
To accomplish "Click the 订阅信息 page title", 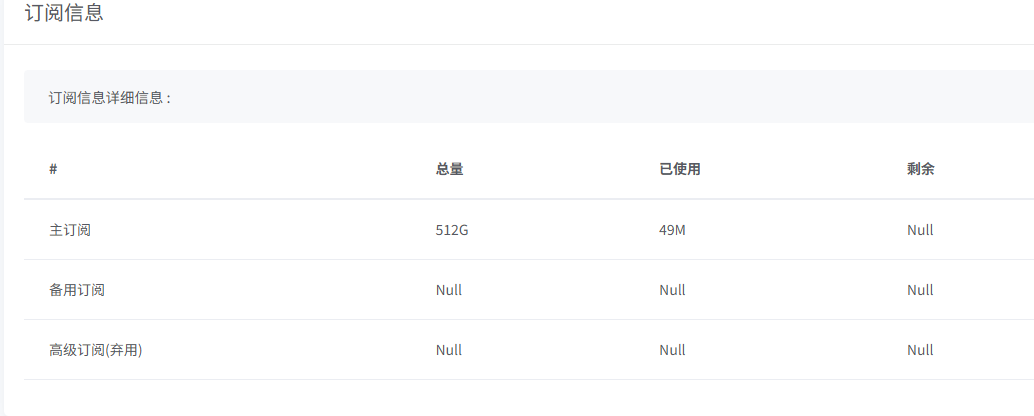I will (x=64, y=14).
